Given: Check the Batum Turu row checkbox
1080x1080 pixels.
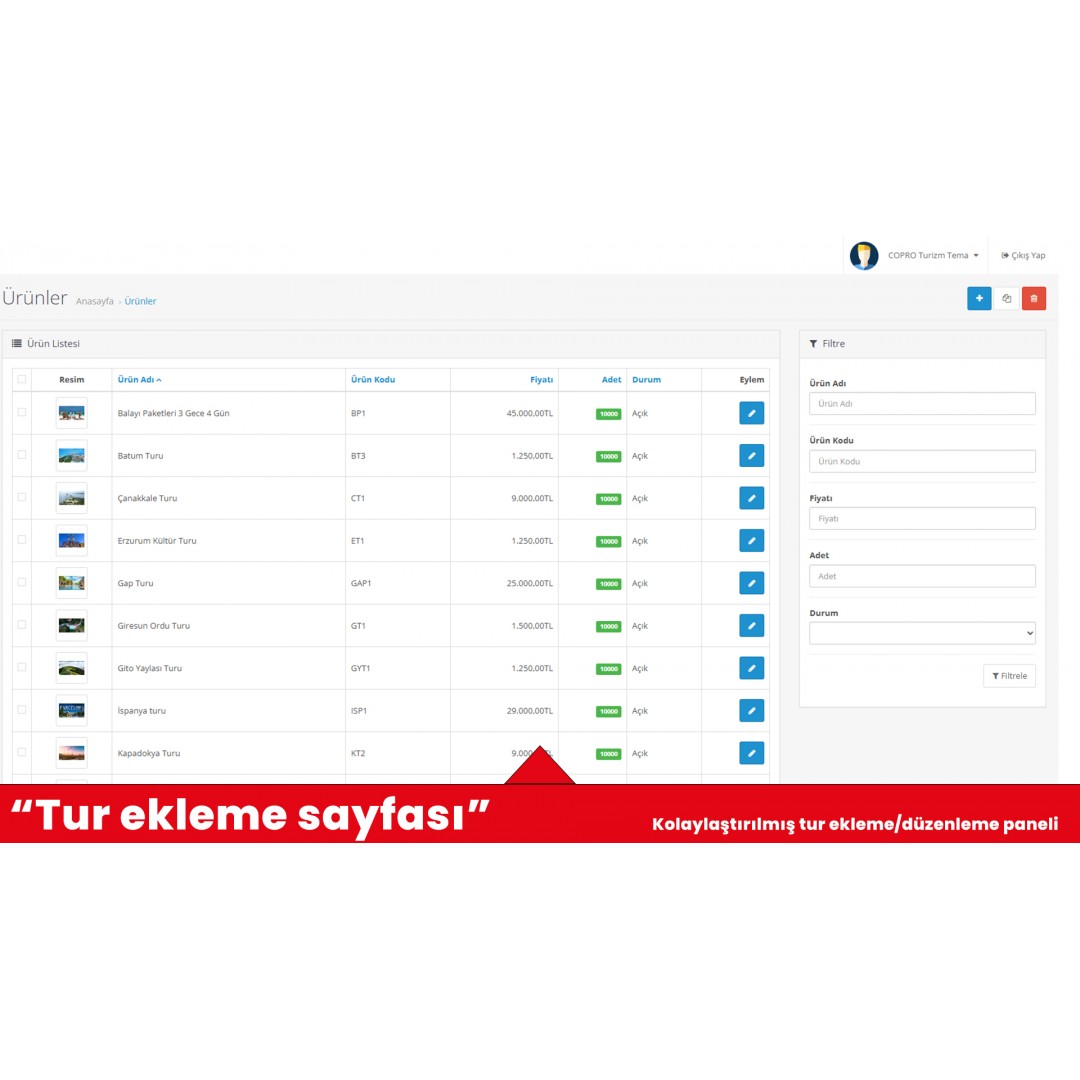Looking at the screenshot, I should click(22, 455).
